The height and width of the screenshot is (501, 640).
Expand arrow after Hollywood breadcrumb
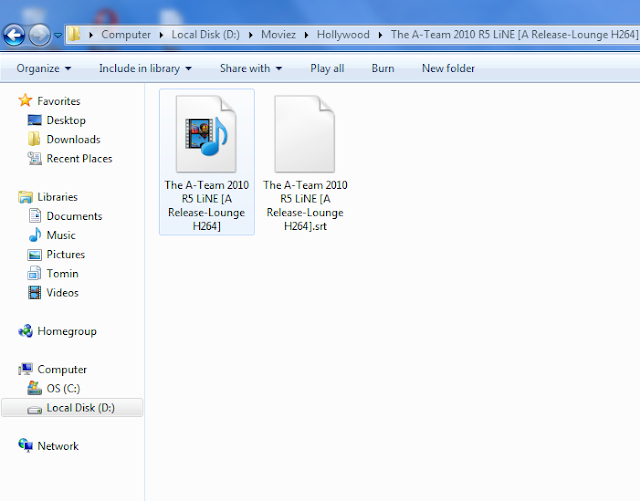(380, 35)
